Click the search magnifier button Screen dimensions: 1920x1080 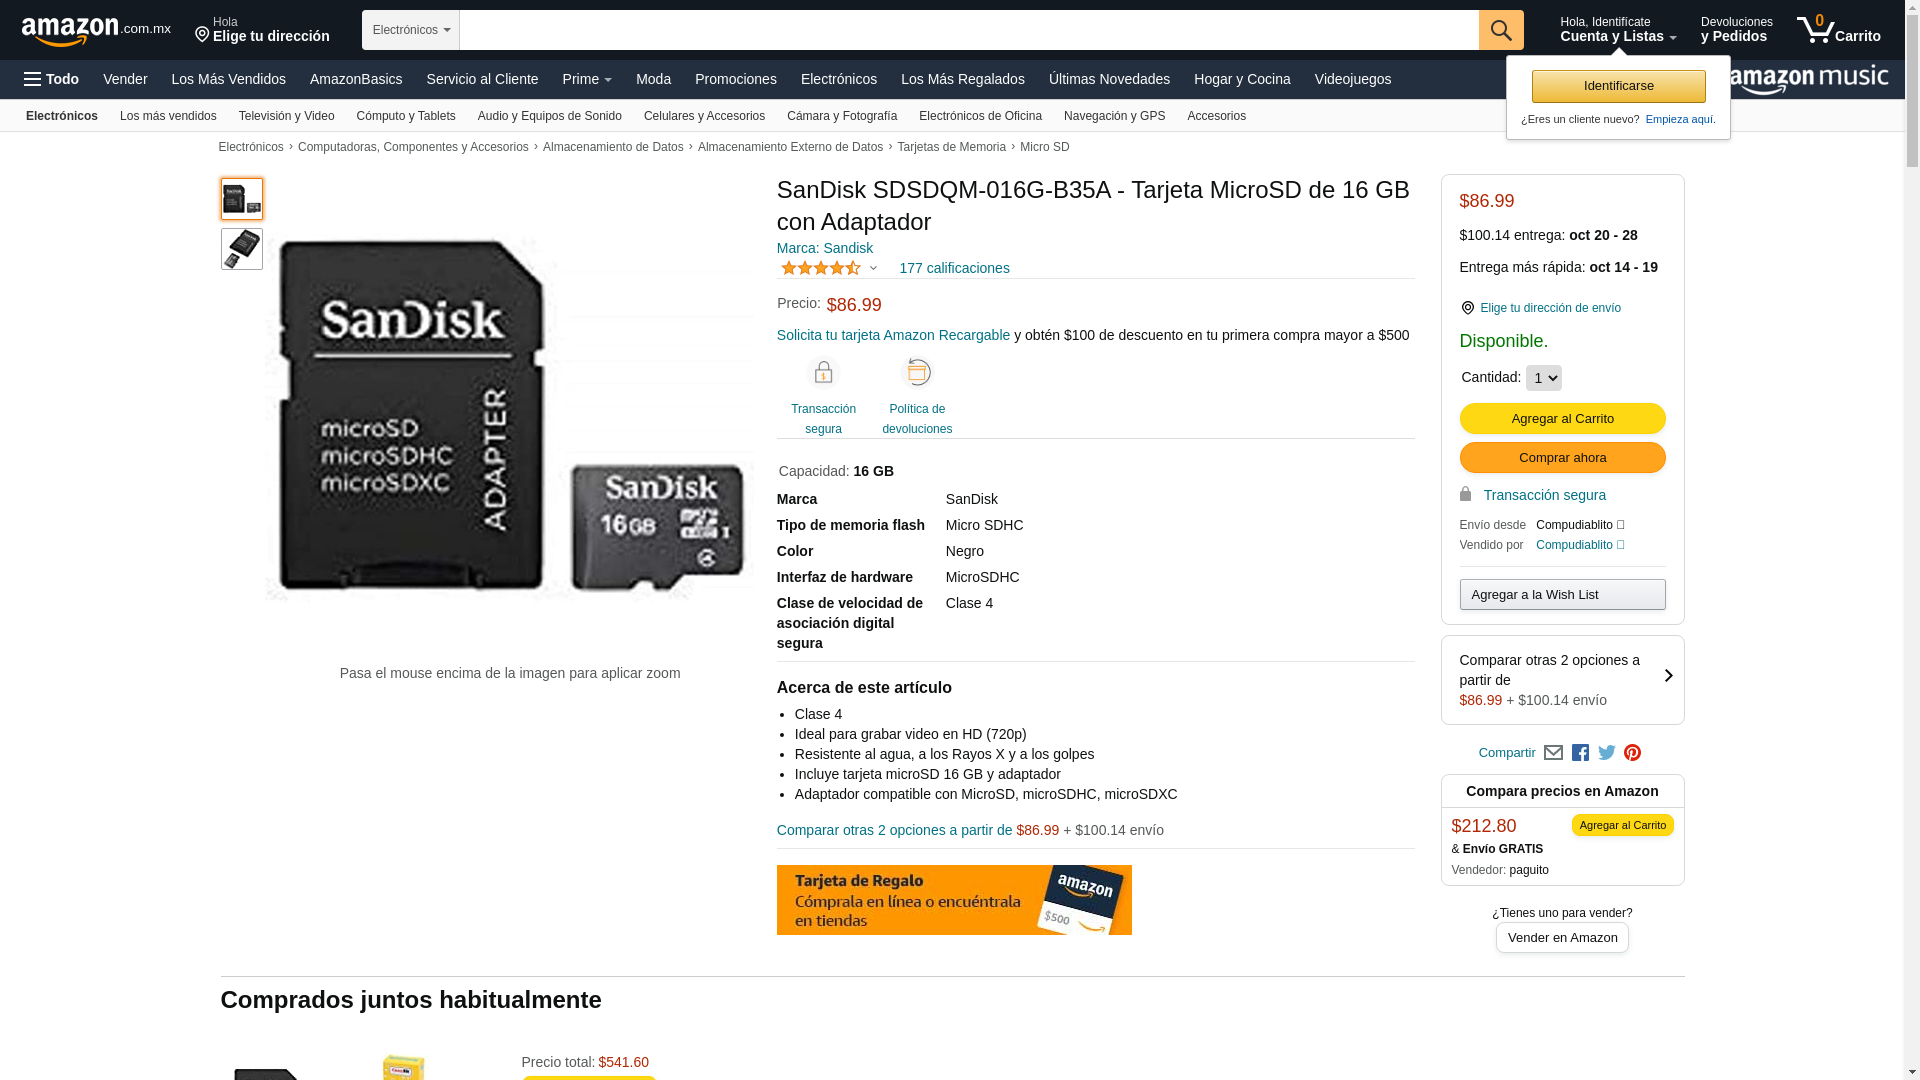(x=1500, y=30)
